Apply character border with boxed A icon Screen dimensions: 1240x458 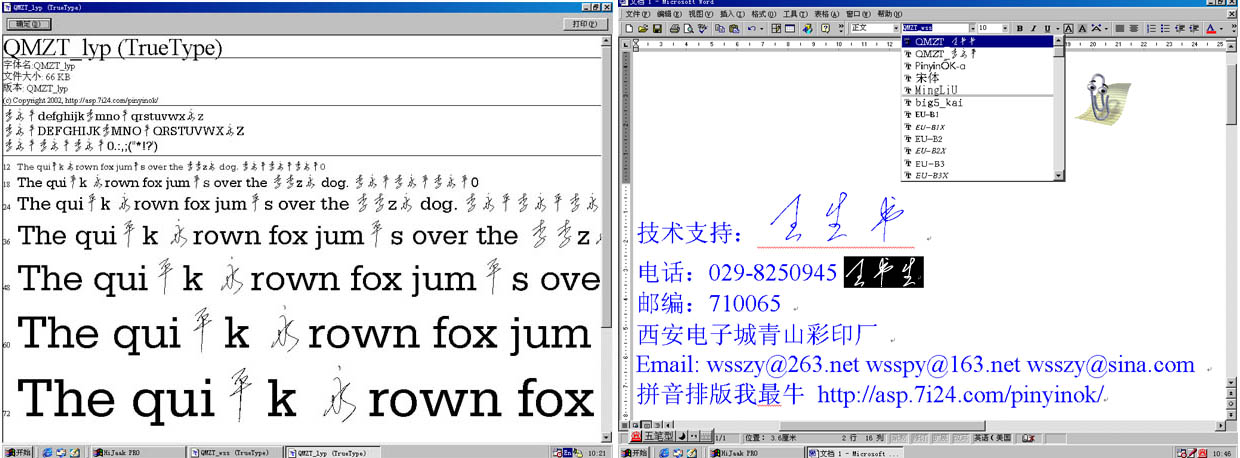pos(1068,28)
